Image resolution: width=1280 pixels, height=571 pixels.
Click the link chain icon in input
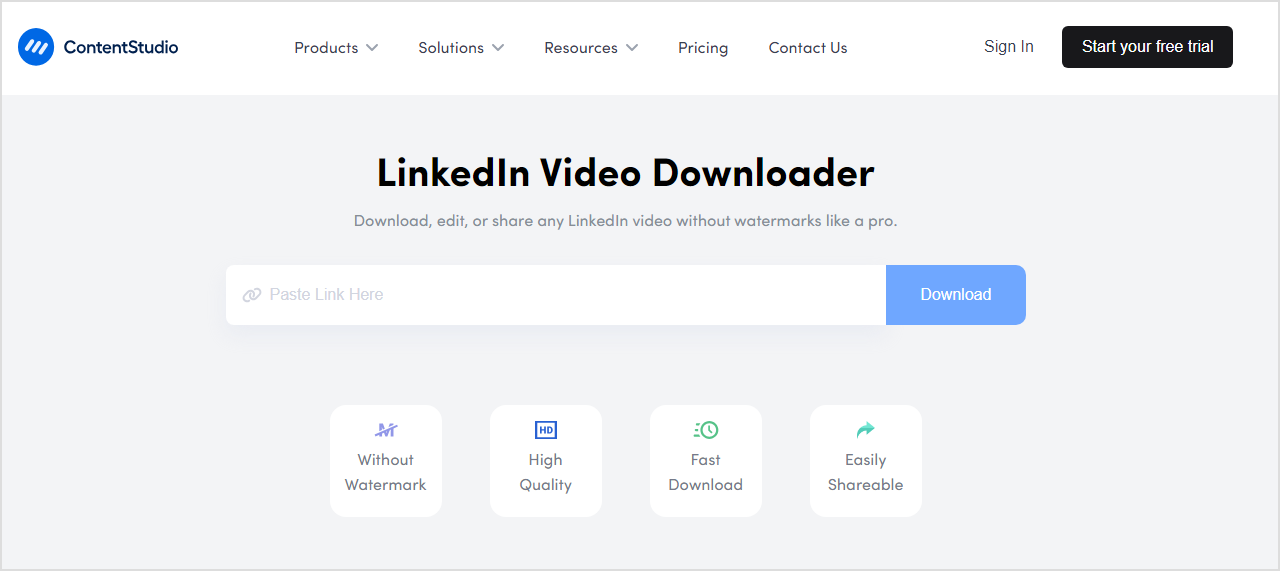pyautogui.click(x=252, y=295)
